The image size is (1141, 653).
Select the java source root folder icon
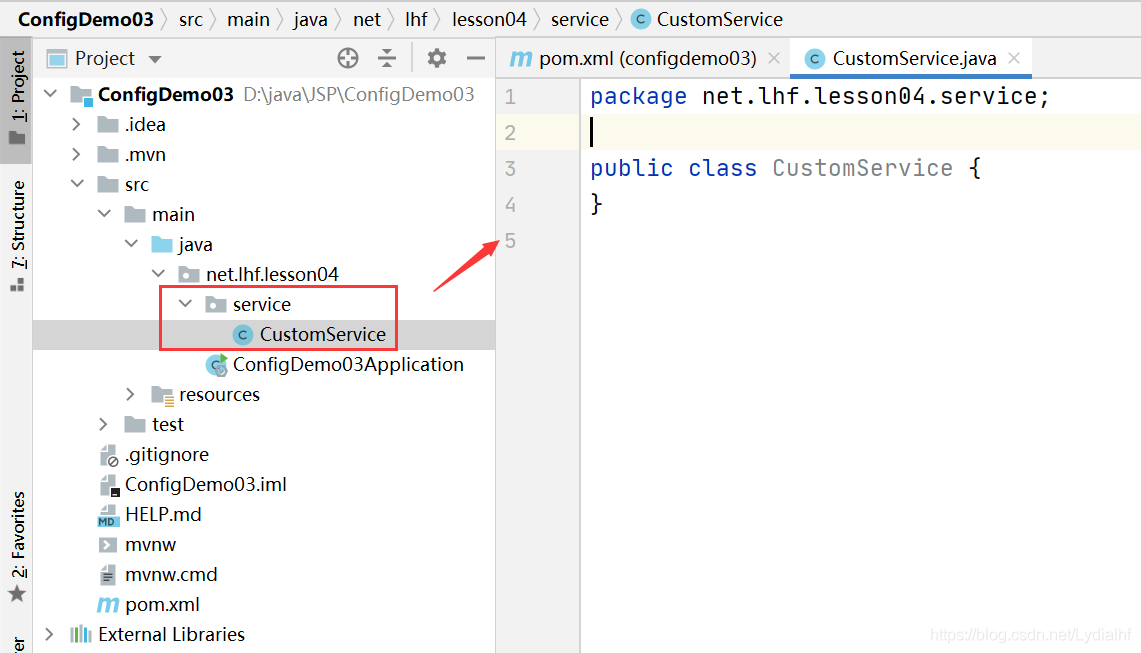click(162, 244)
